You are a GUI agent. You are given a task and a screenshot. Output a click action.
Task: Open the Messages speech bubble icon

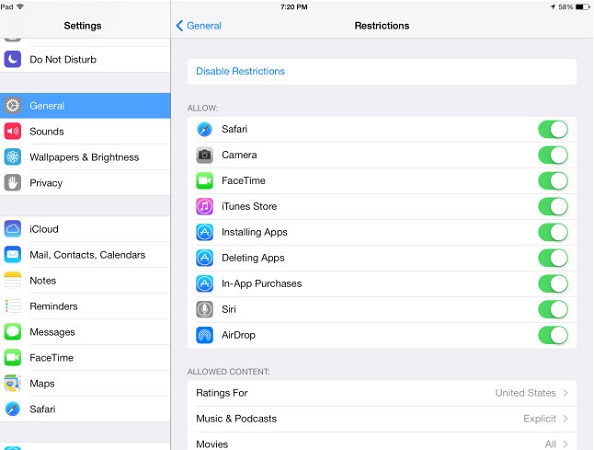[x=13, y=332]
